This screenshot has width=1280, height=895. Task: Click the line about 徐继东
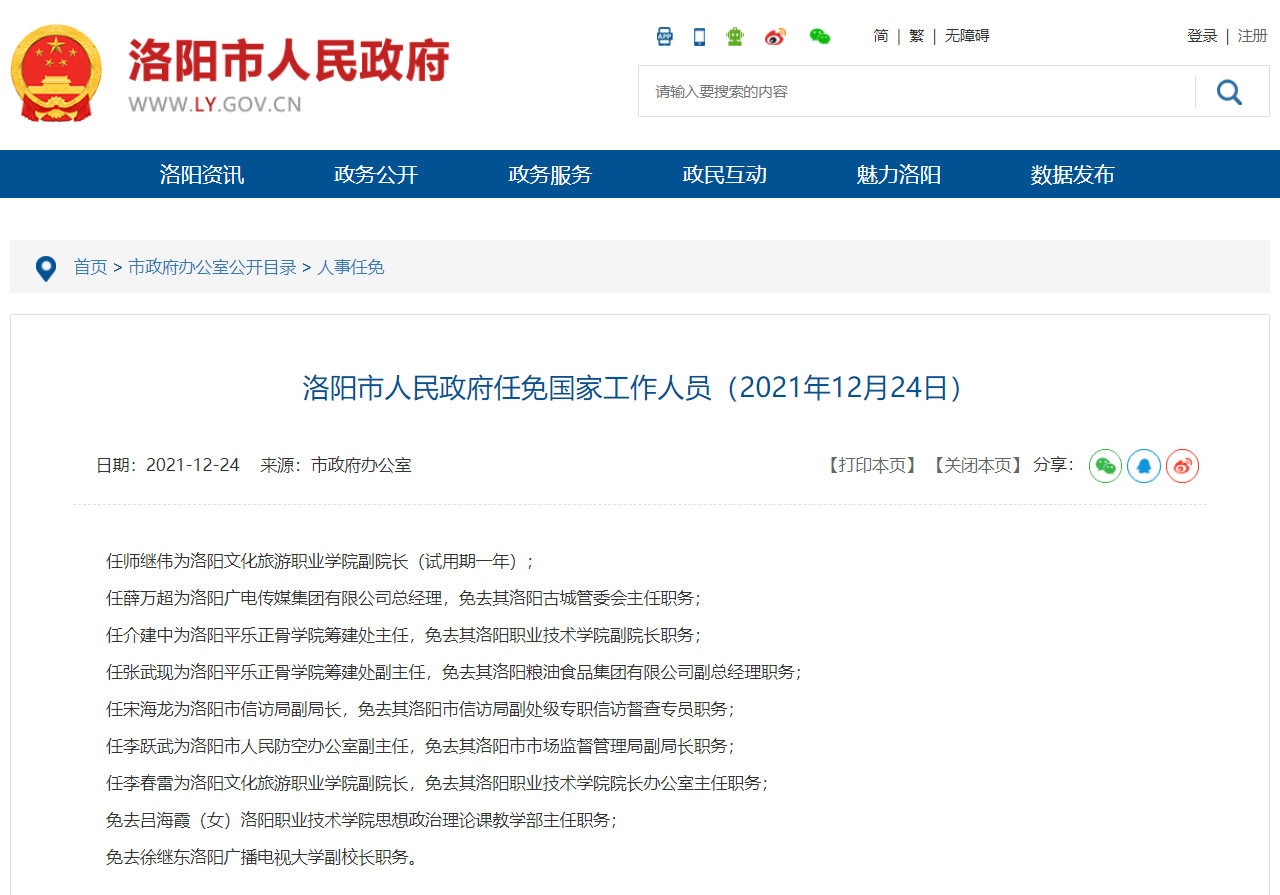tap(261, 857)
